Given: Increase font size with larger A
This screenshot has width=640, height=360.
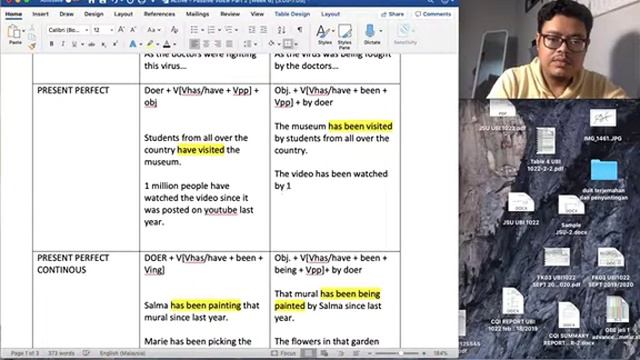Looking at the screenshot, I should [121, 30].
